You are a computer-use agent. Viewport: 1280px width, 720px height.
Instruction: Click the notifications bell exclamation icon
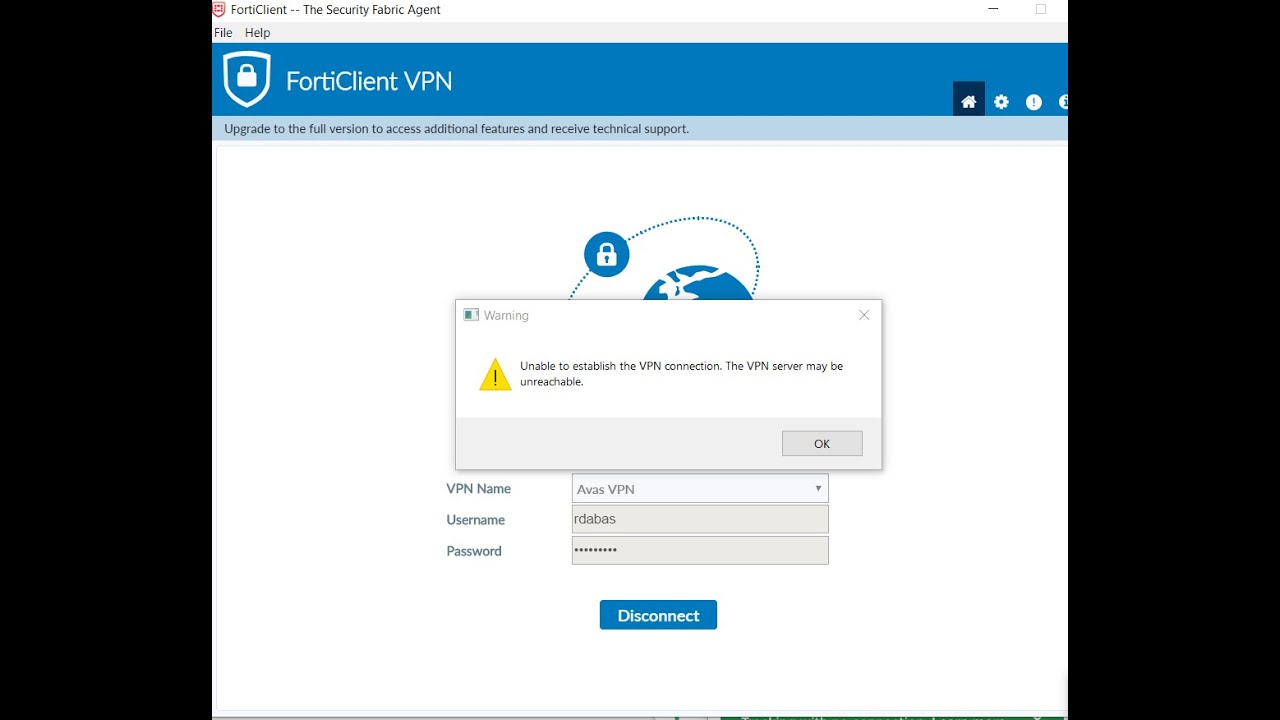point(1033,101)
